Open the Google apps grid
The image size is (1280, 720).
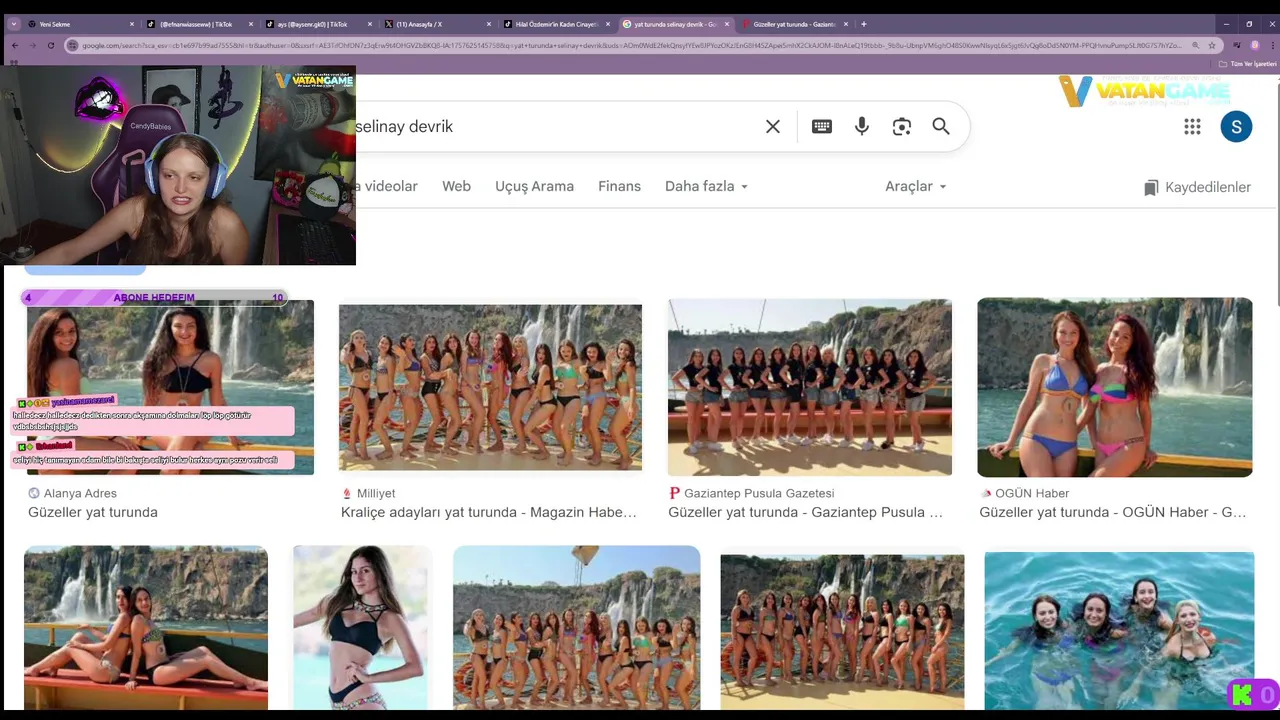click(x=1192, y=126)
